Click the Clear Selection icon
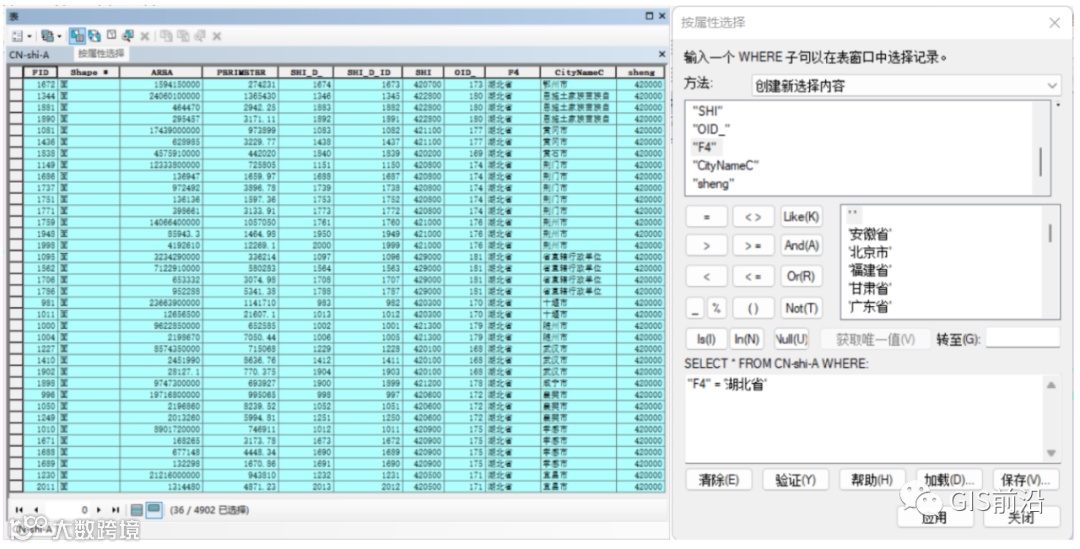 111,35
